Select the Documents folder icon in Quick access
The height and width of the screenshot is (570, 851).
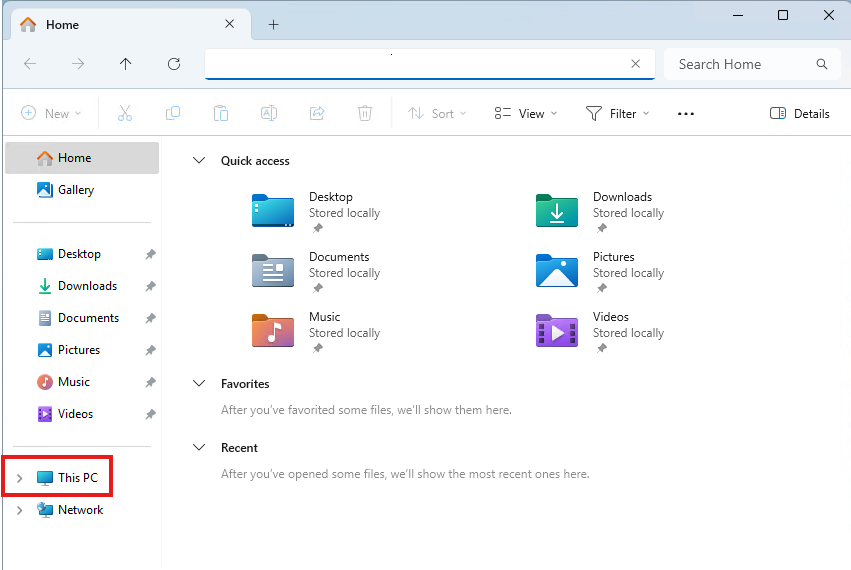pos(273,270)
